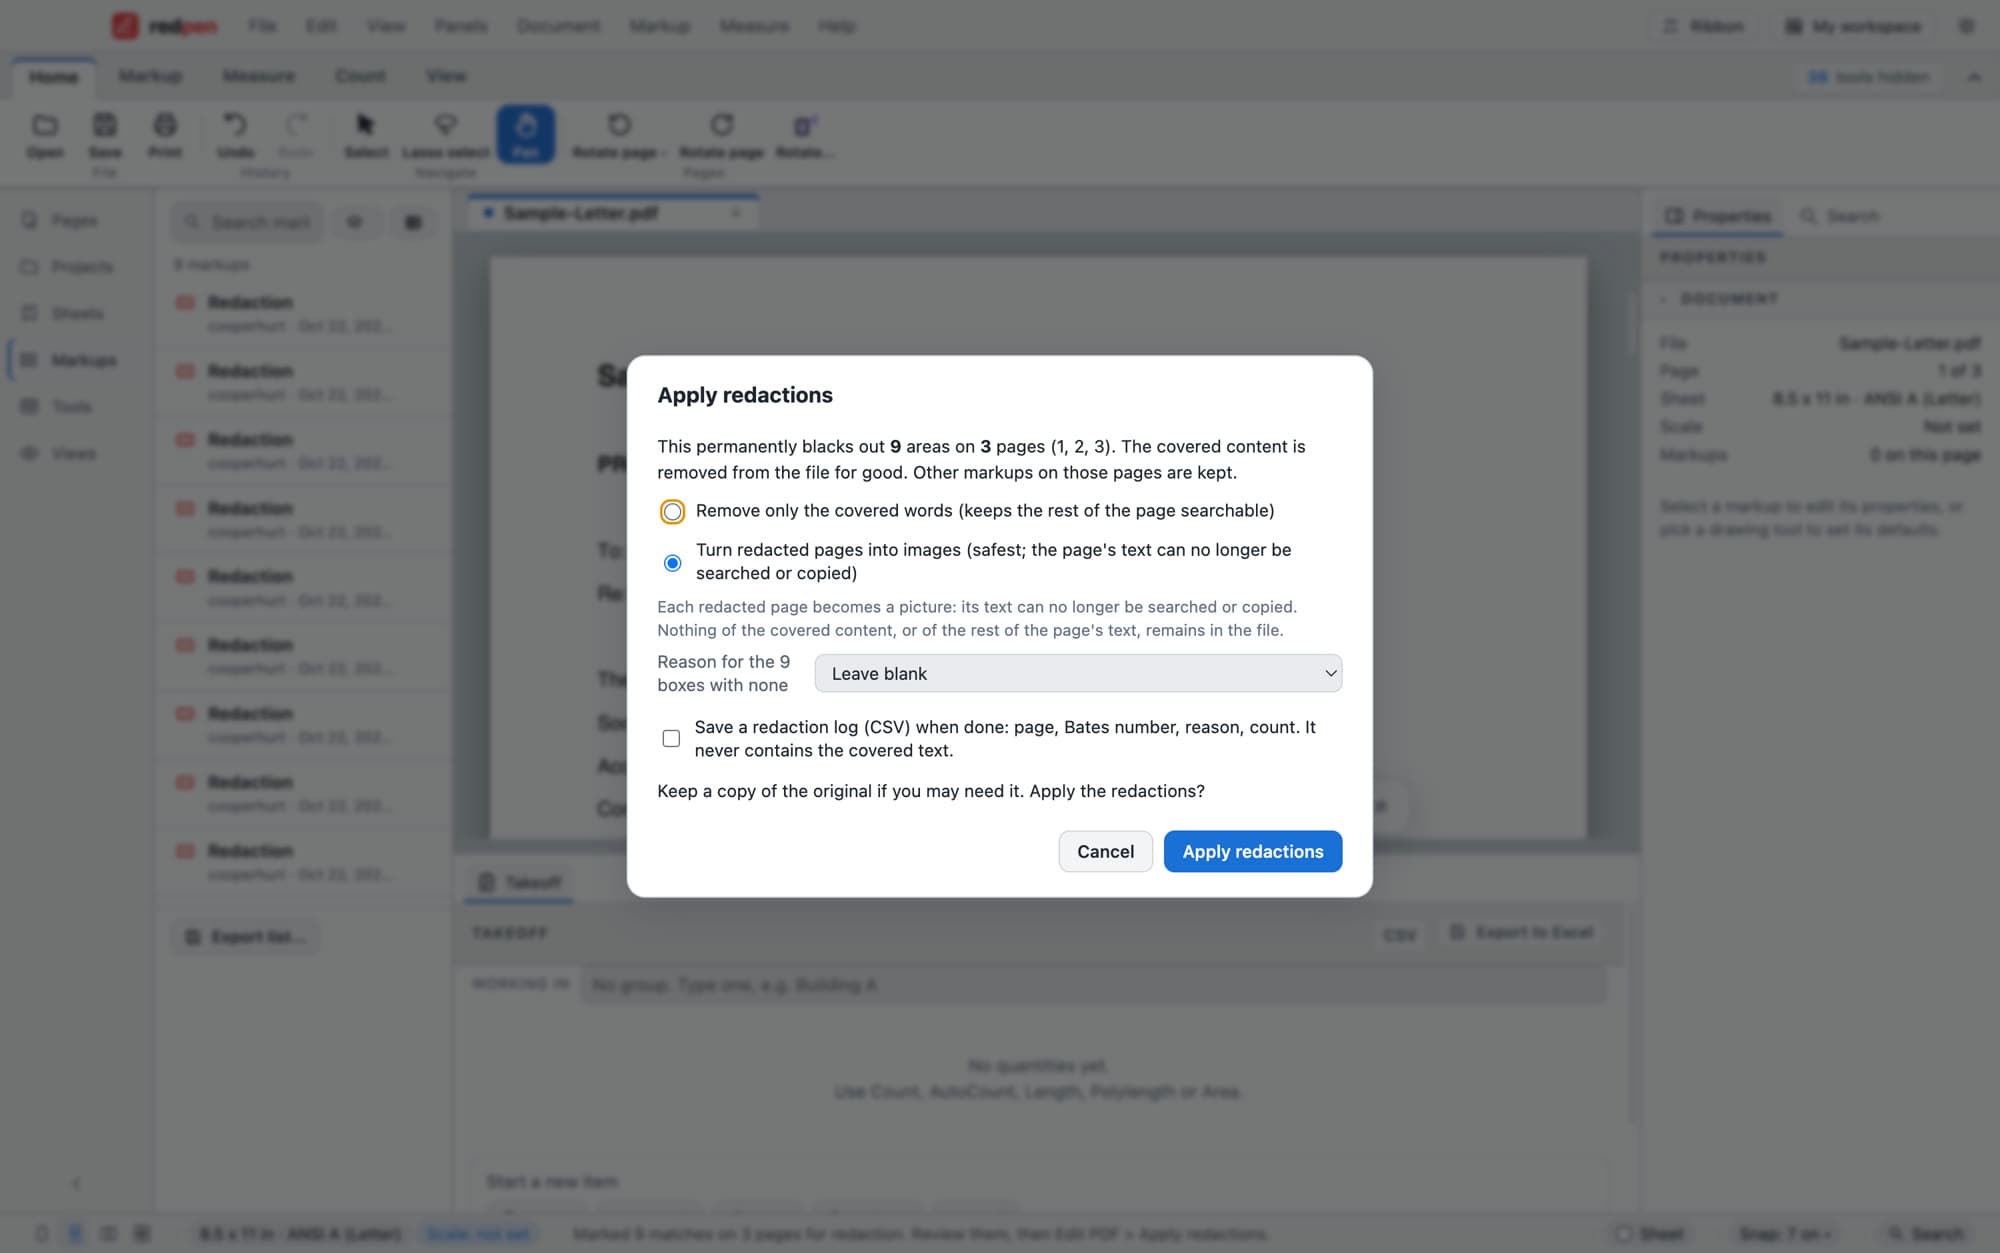Click the counterclockwise Rotate page icon

coord(619,125)
